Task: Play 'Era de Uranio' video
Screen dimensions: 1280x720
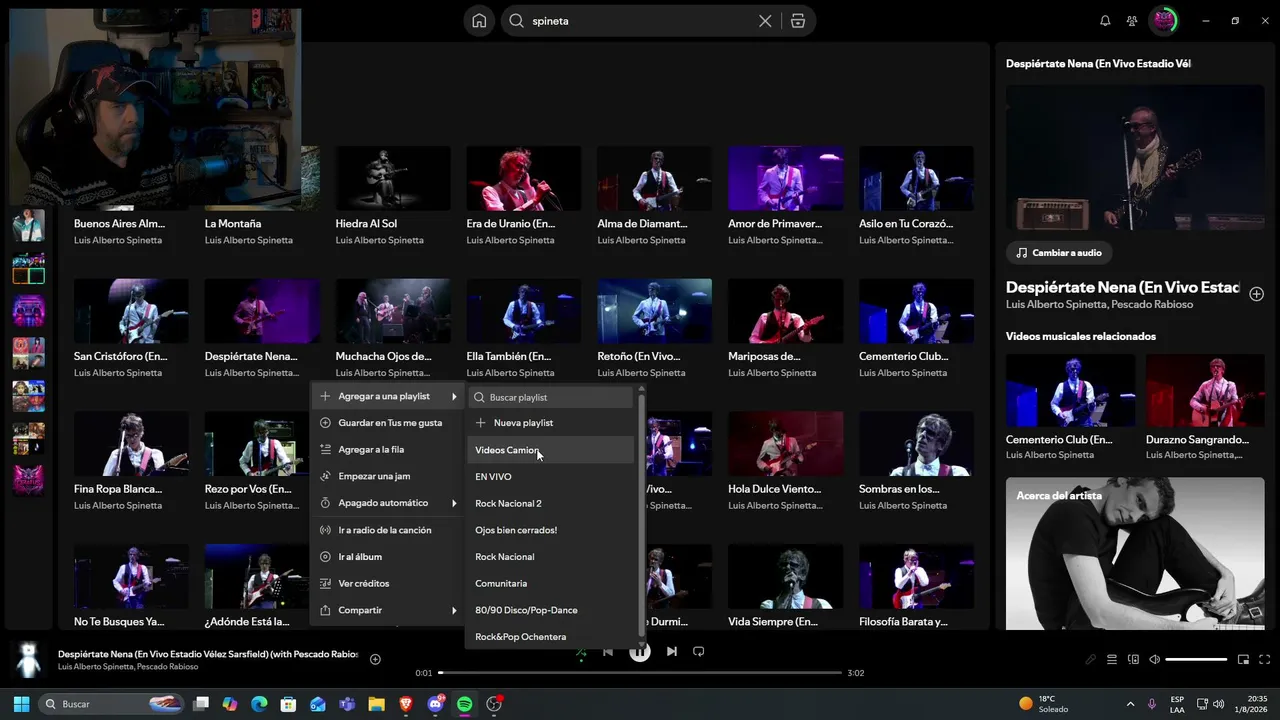Action: point(524,178)
